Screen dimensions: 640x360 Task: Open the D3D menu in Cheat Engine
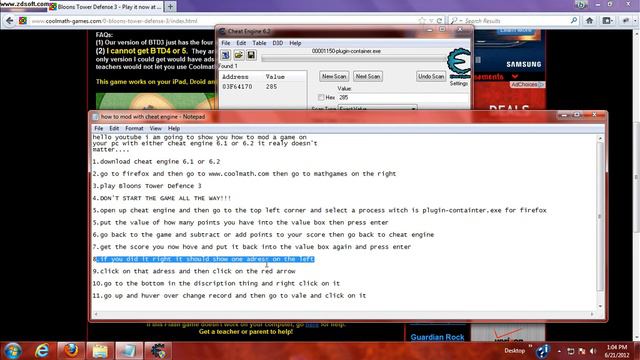278,43
